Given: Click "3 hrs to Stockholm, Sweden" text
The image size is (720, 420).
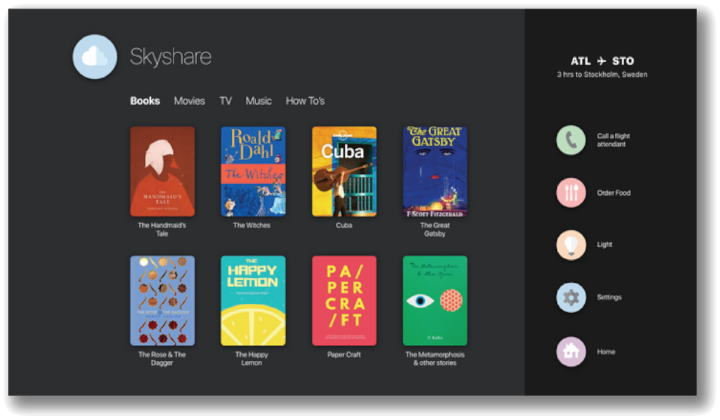Looking at the screenshot, I should (x=602, y=74).
